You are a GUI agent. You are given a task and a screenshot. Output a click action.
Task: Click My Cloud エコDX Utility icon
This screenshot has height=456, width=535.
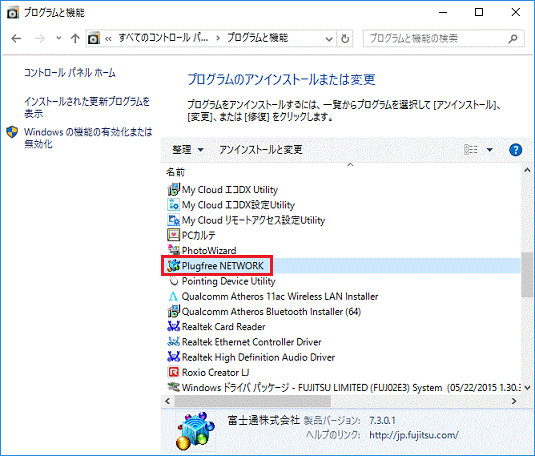[173, 189]
